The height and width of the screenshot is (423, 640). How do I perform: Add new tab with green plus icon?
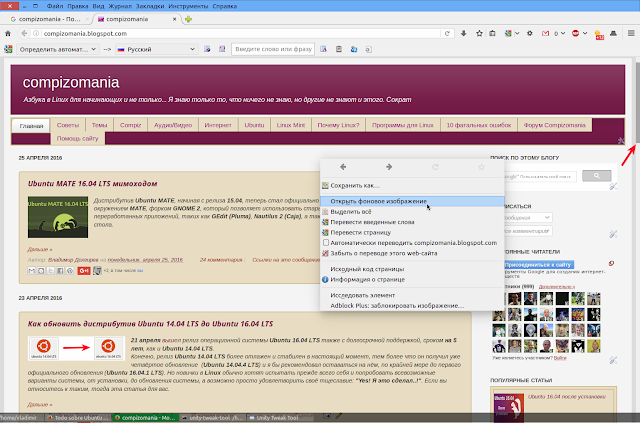[188, 19]
